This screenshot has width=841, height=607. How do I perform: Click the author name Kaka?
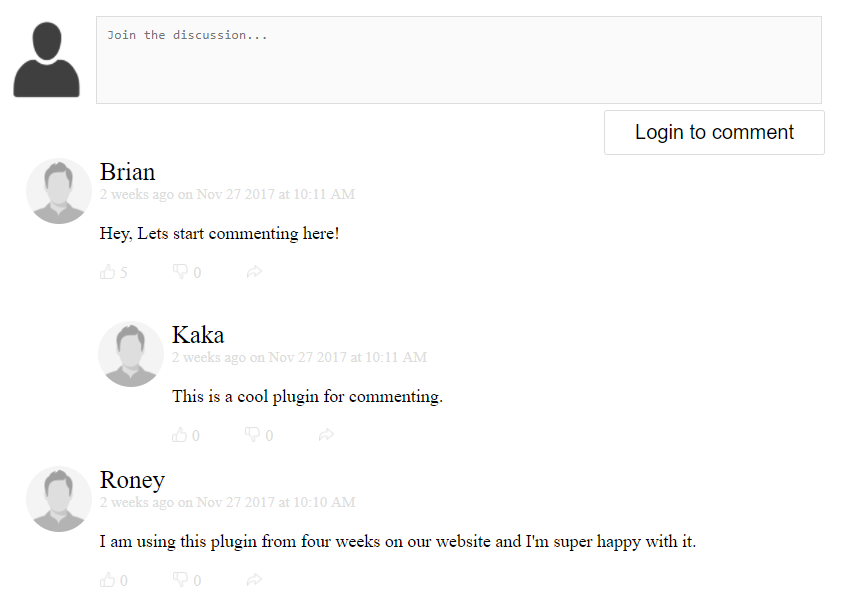(x=198, y=335)
